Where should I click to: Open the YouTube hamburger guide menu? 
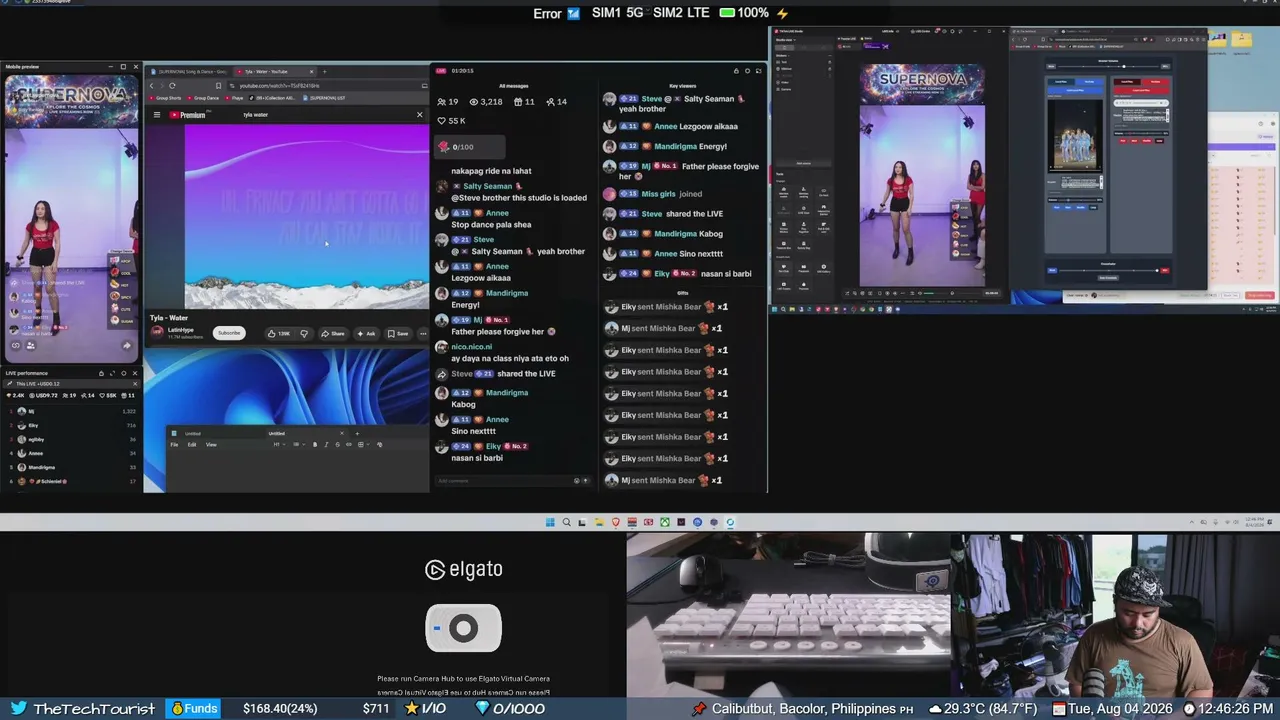pos(156,115)
